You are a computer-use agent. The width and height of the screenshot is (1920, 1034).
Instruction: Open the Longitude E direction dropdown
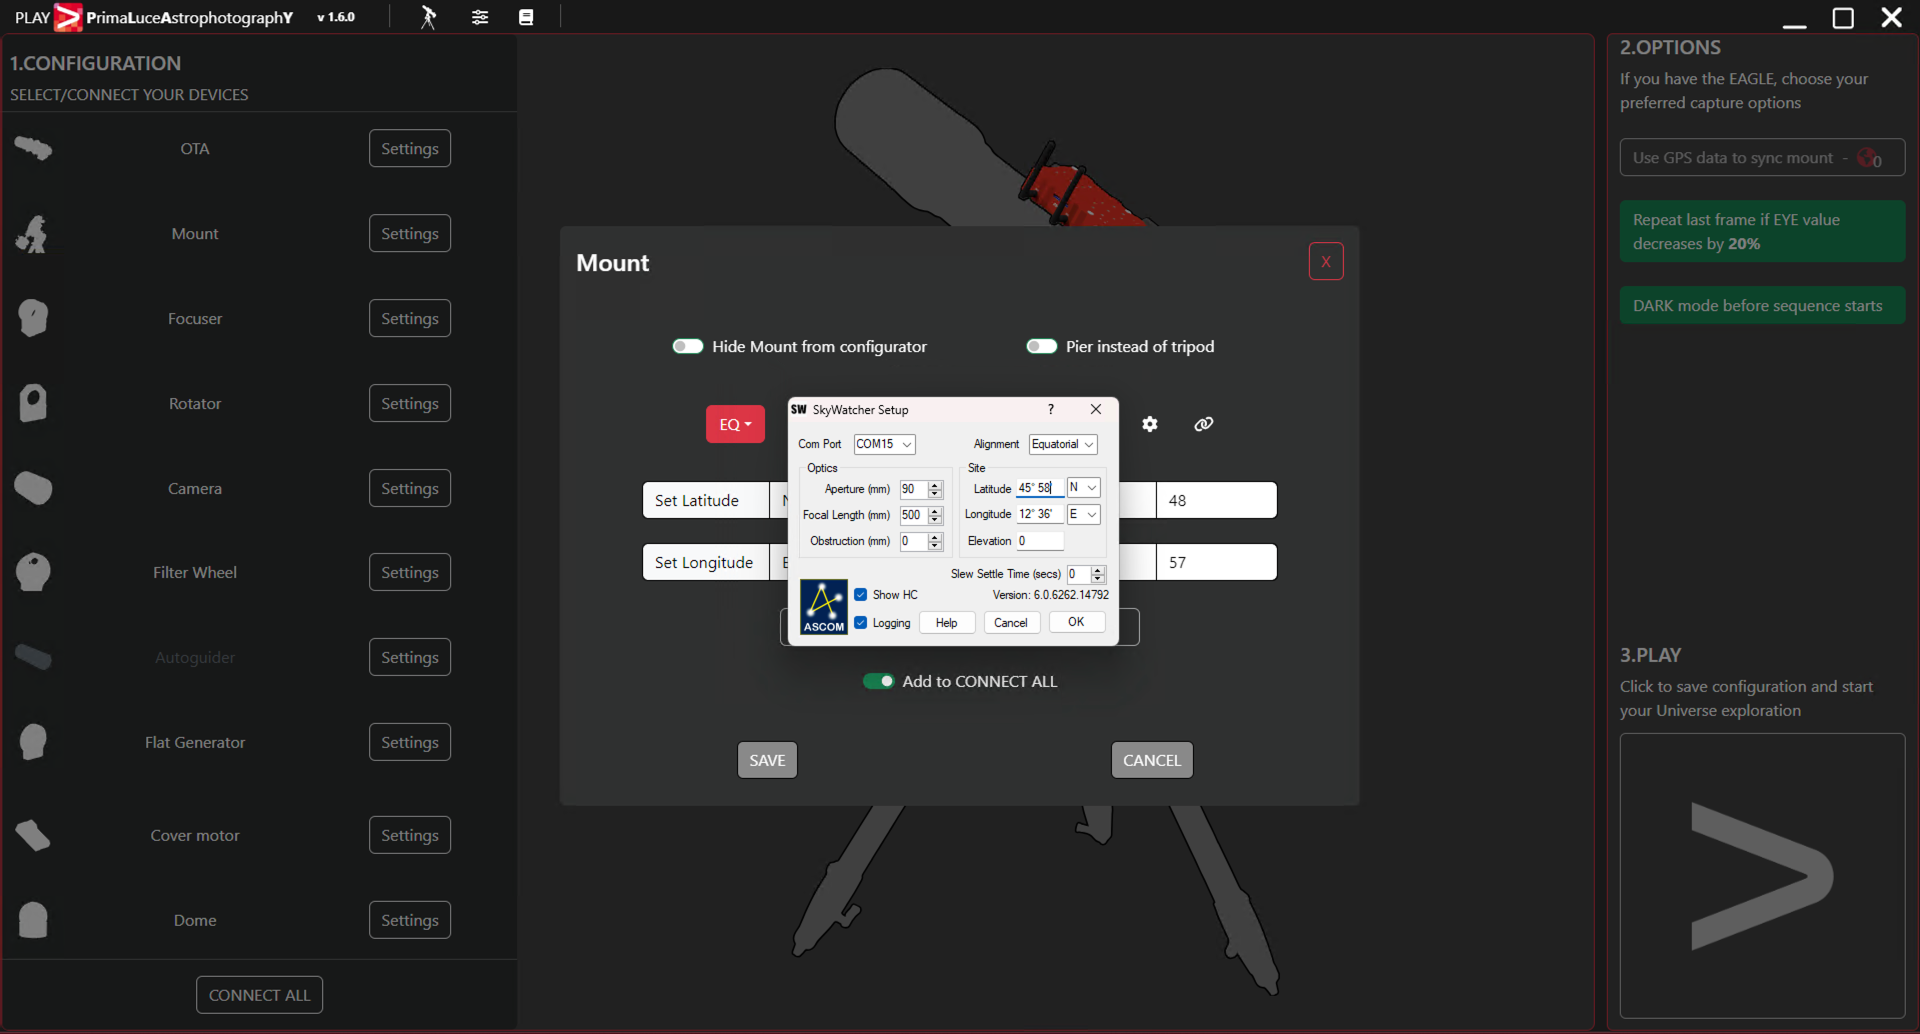tap(1083, 514)
